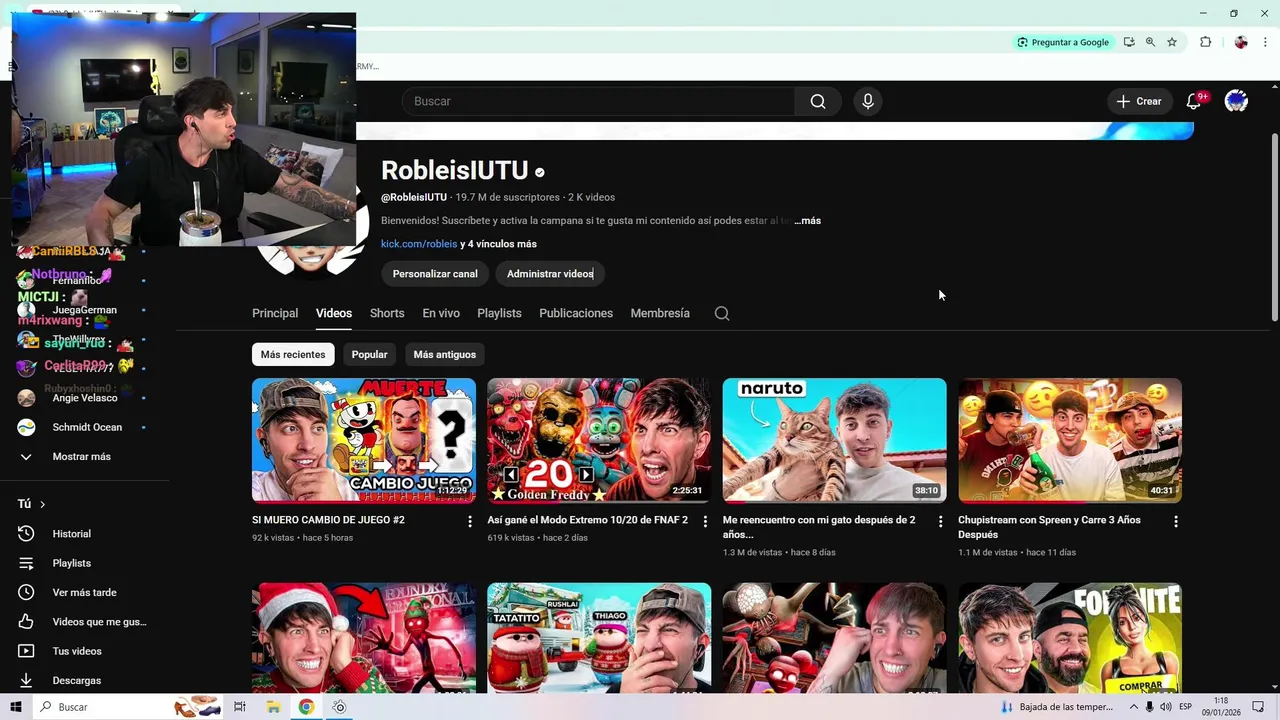Expand subscriptions with Mostrar más

(84, 457)
